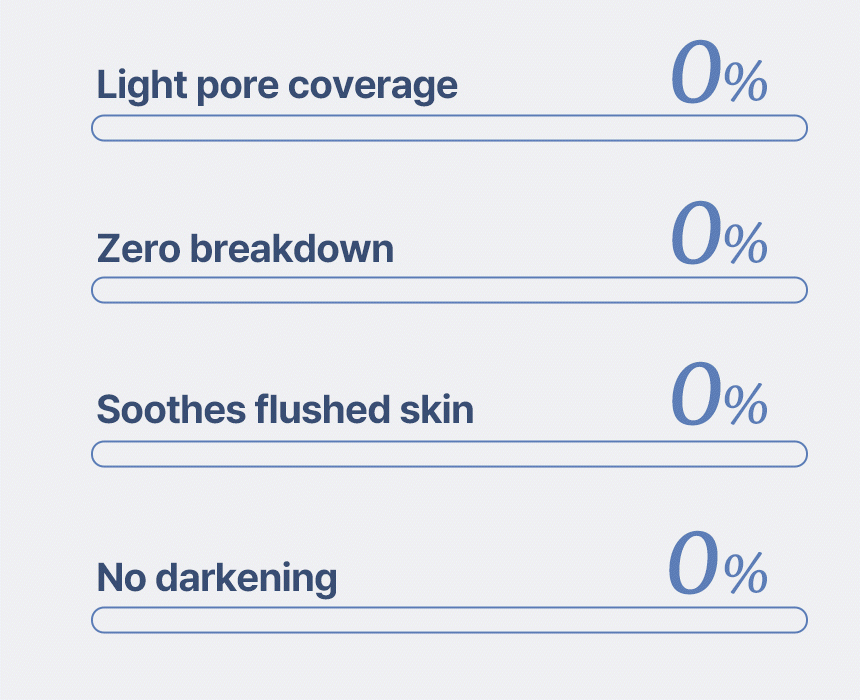Click the large 0 digit for Zero breakdown
Viewport: 860px width, 700px height.
[x=695, y=236]
